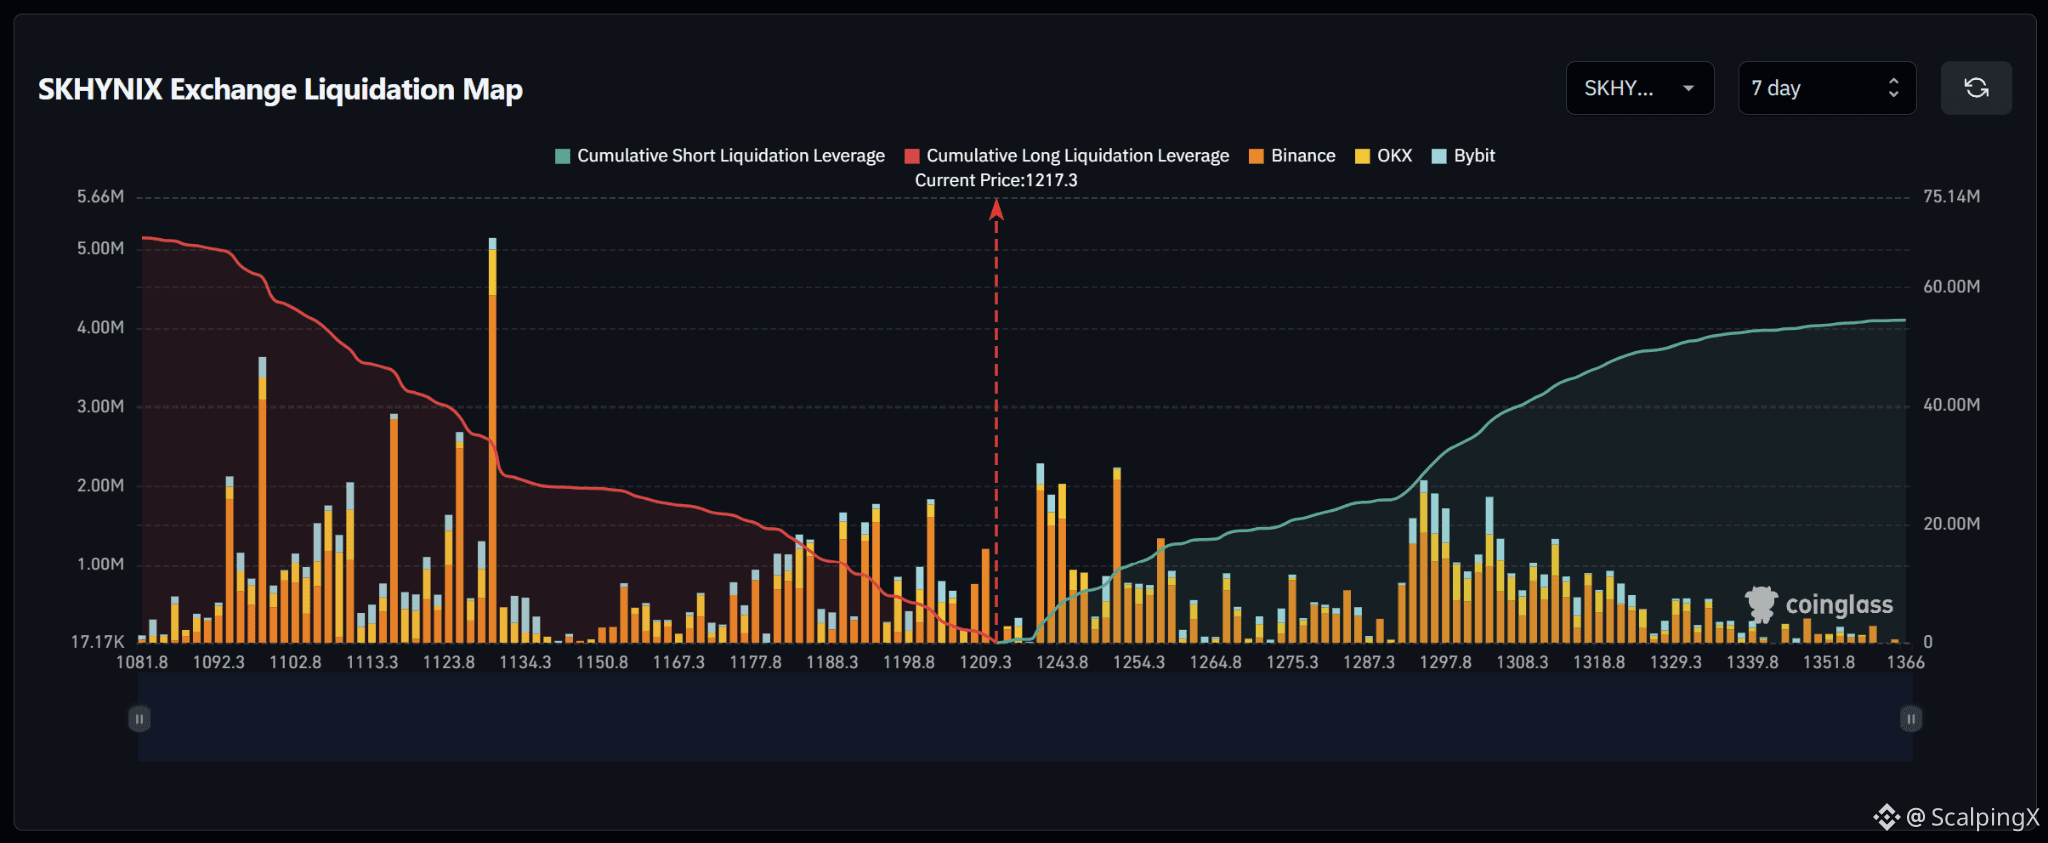Open the SKHY... symbol dropdown
The width and height of the screenshot is (2048, 843).
coord(1640,88)
